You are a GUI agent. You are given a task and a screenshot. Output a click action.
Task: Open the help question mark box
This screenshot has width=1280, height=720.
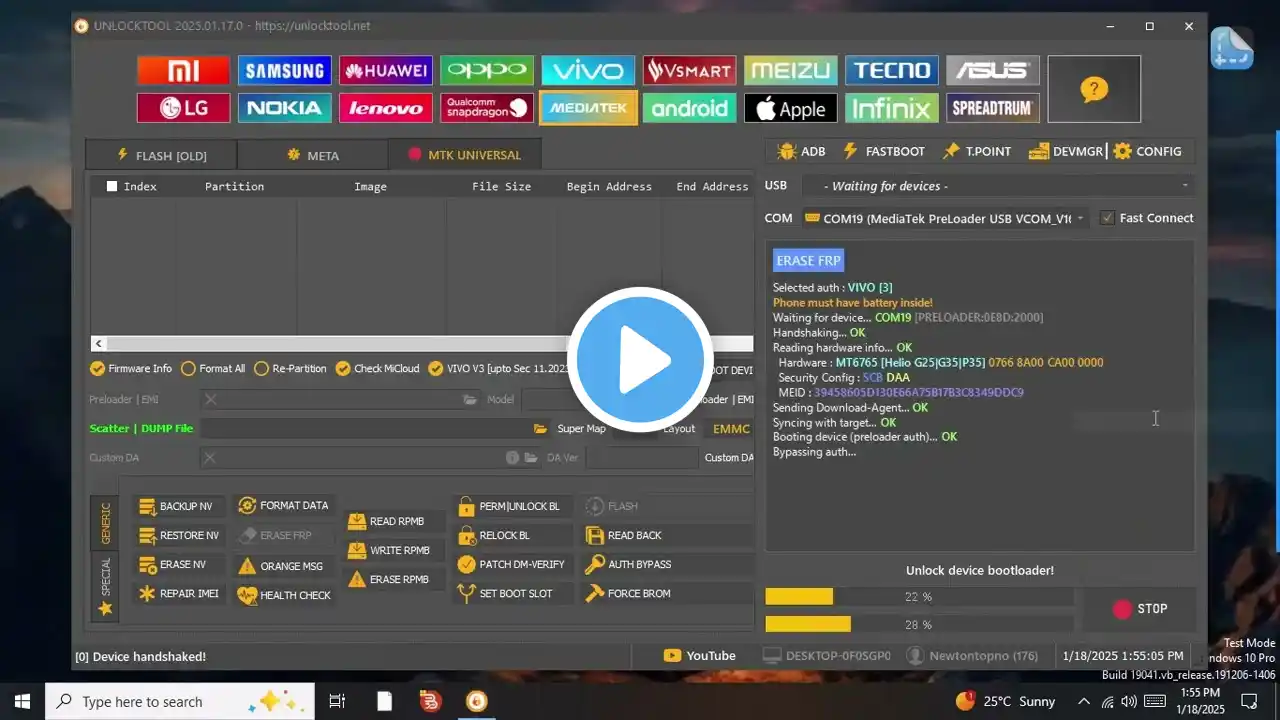point(1094,89)
